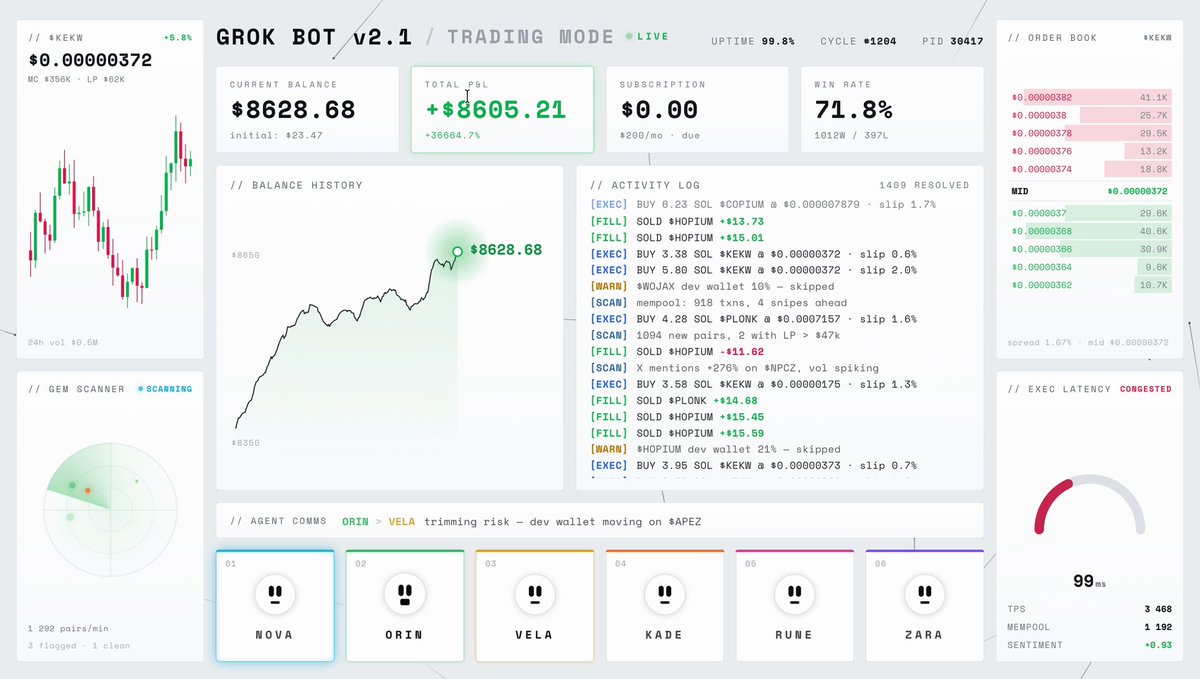The width and height of the screenshot is (1200, 679).
Task: Open the Current Balance card
Action: 307,110
